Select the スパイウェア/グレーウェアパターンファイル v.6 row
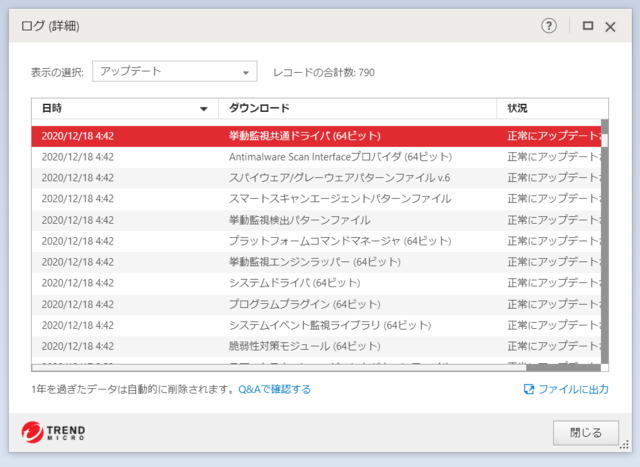Screen dimensions: 640x467 tap(316, 178)
